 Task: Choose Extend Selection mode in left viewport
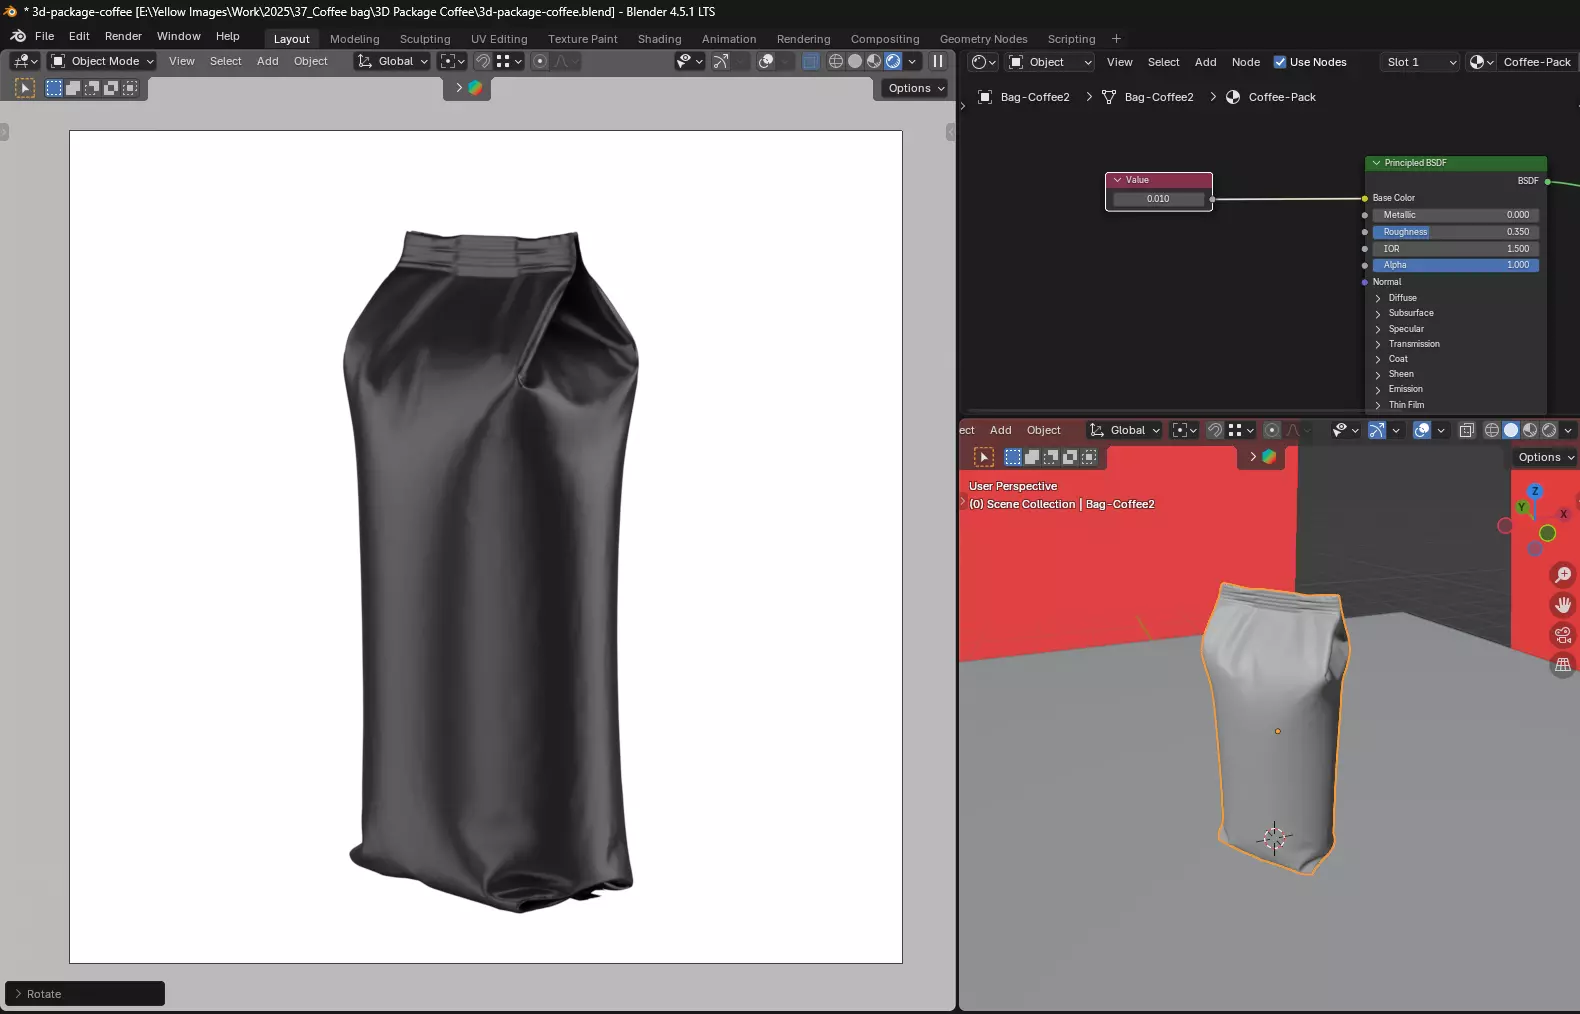pyautogui.click(x=73, y=88)
